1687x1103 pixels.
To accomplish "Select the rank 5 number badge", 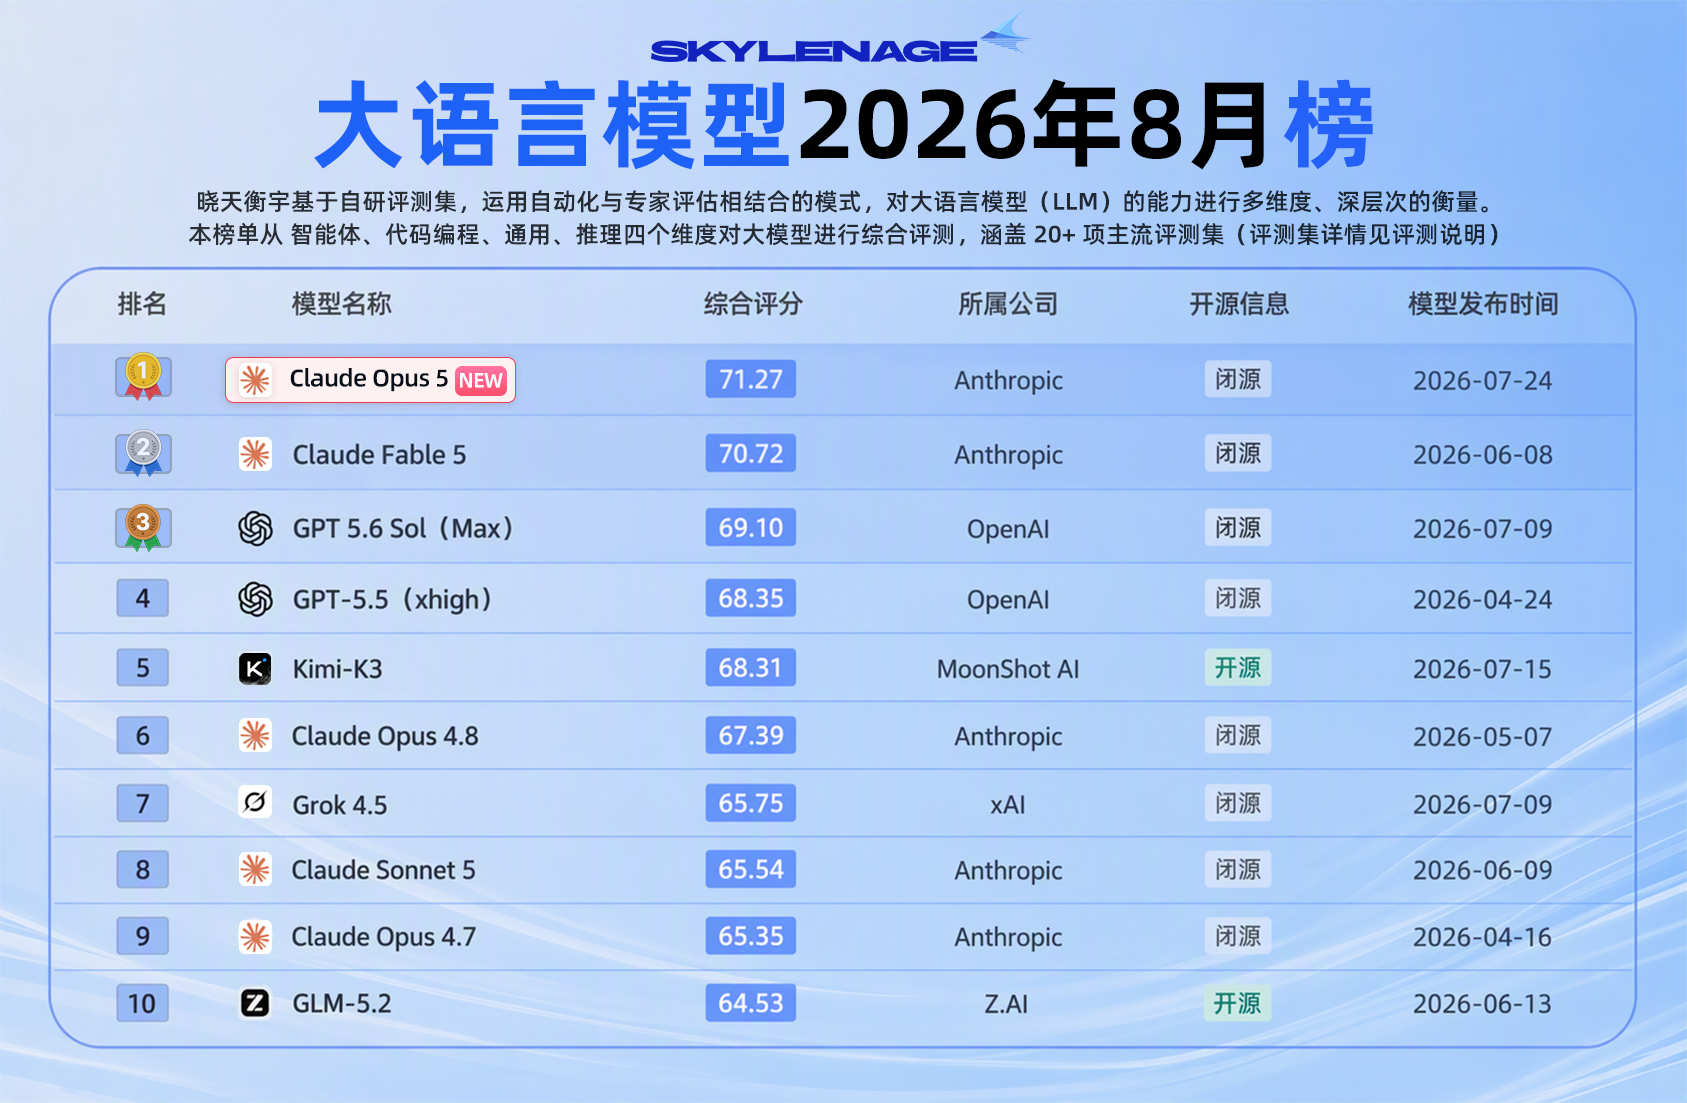I will click(x=143, y=667).
